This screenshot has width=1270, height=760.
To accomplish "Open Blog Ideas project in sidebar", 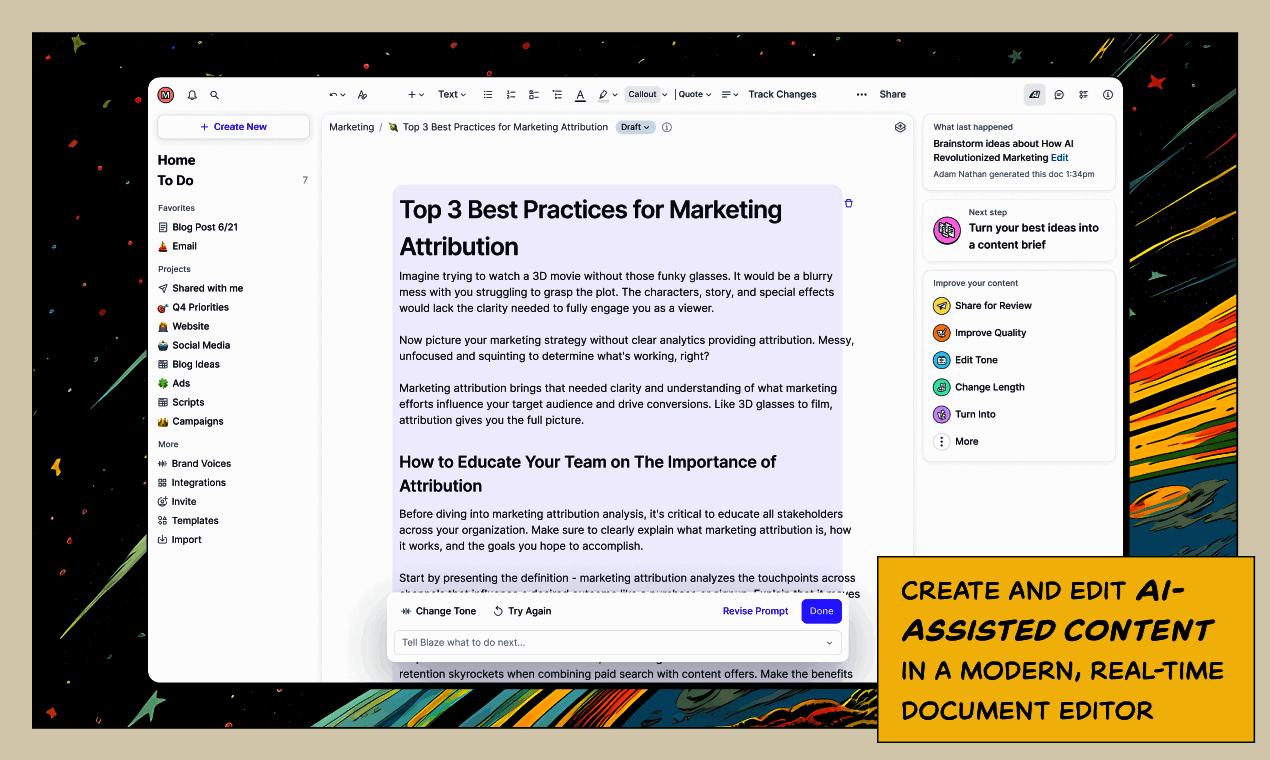I will coord(195,364).
